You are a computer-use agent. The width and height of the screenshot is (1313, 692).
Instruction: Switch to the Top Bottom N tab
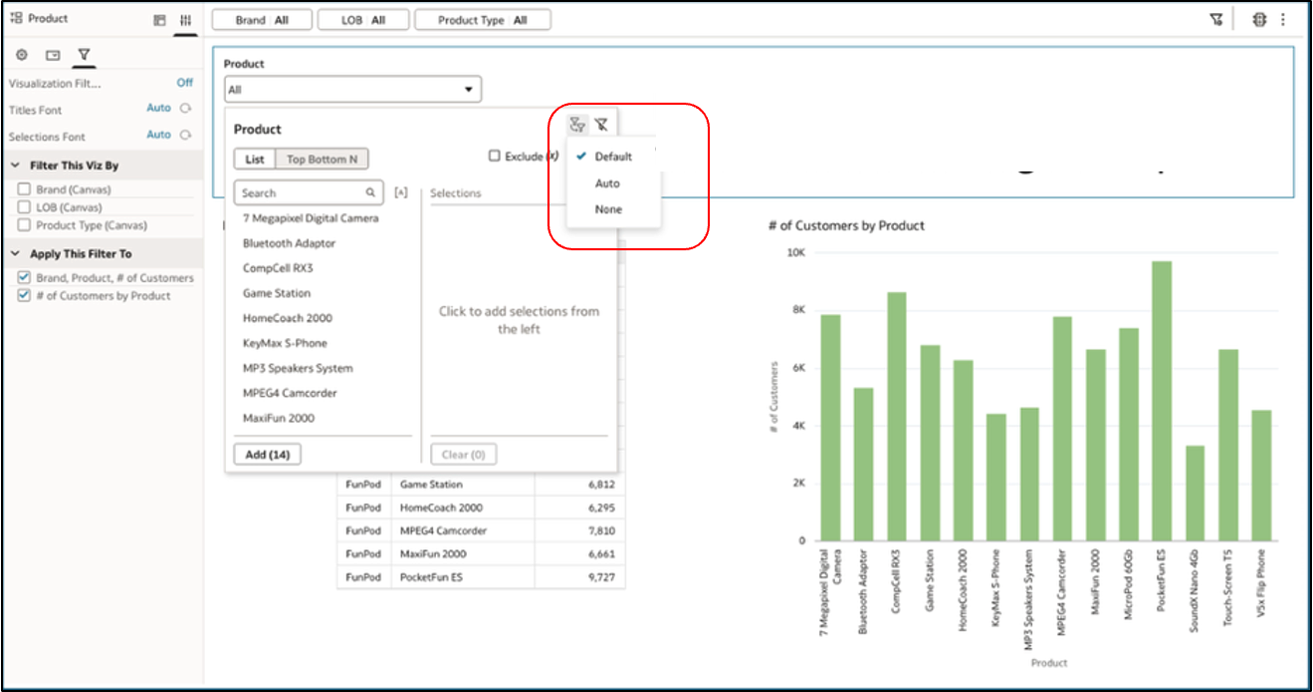pyautogui.click(x=322, y=159)
